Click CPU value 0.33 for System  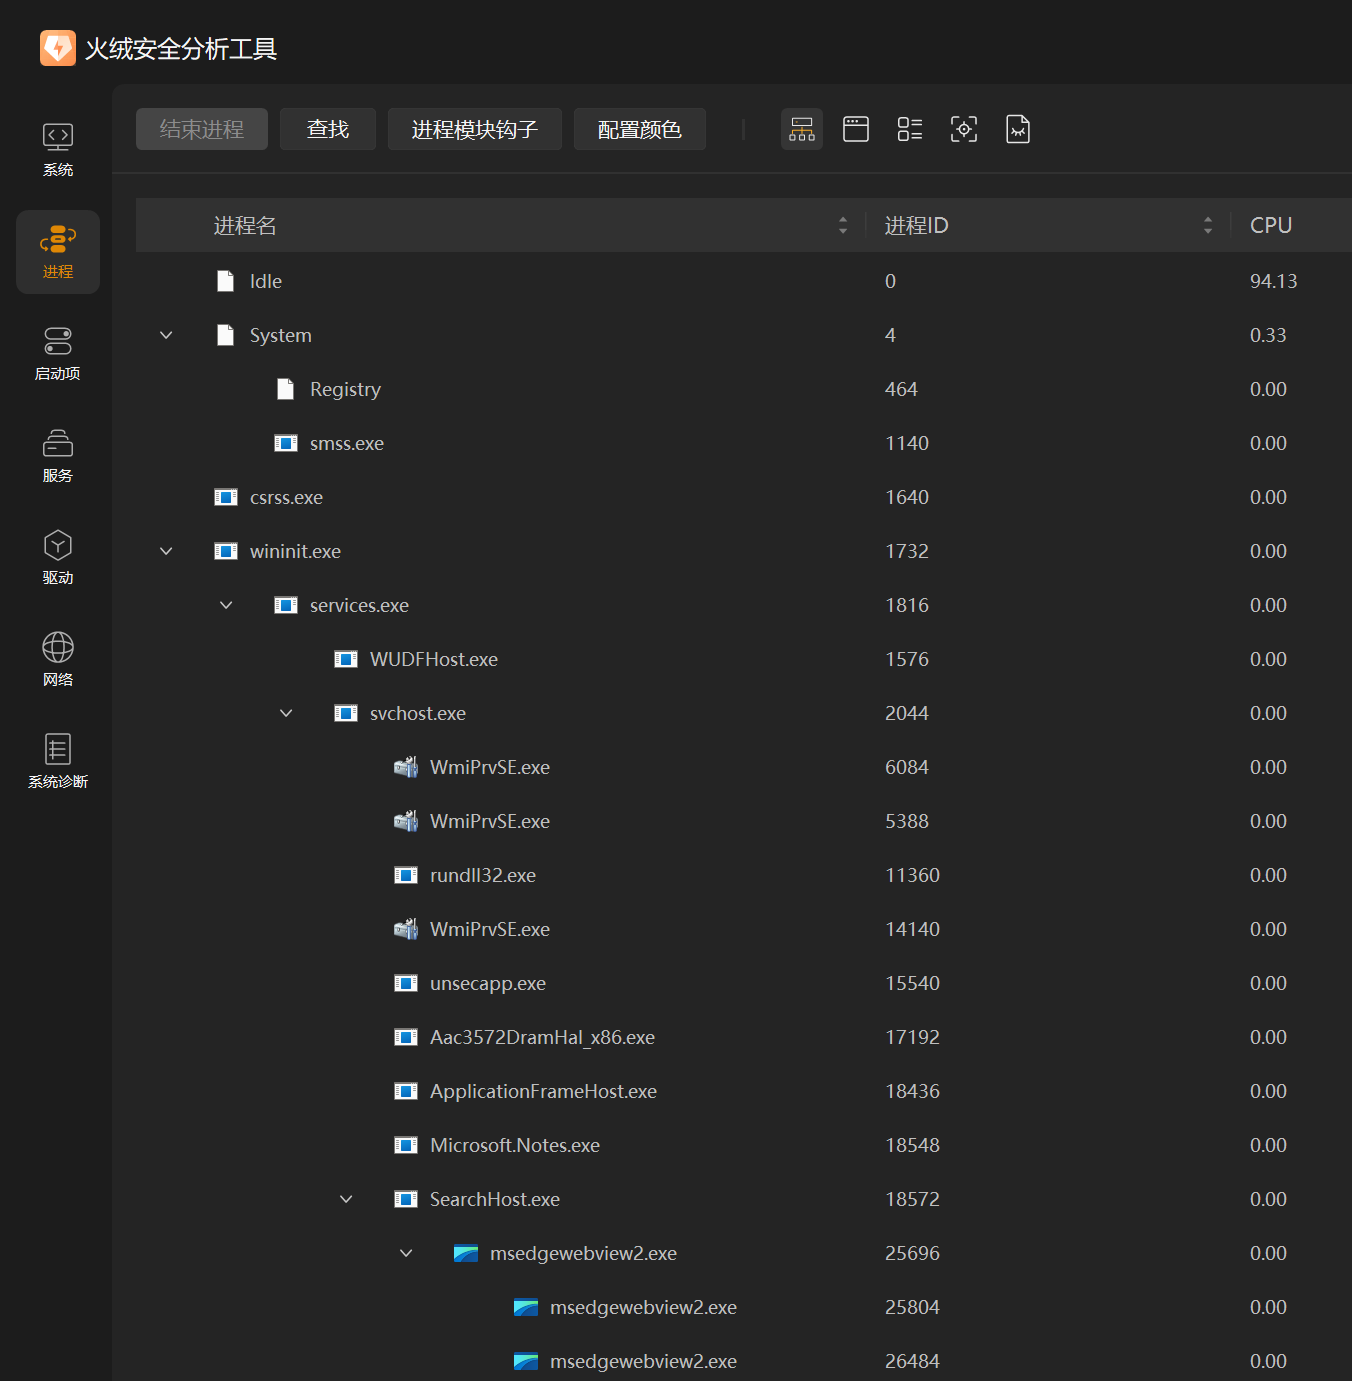click(1268, 335)
